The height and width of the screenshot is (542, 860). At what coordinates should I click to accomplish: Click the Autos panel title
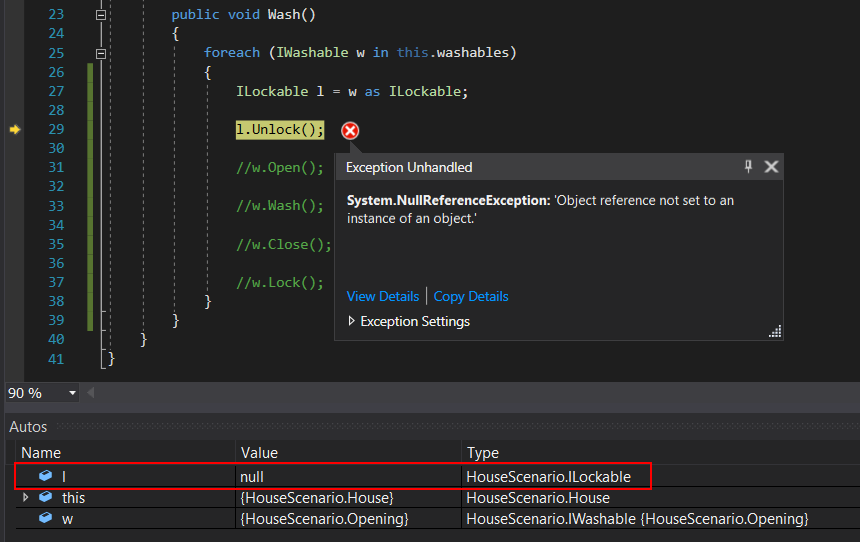(x=28, y=427)
